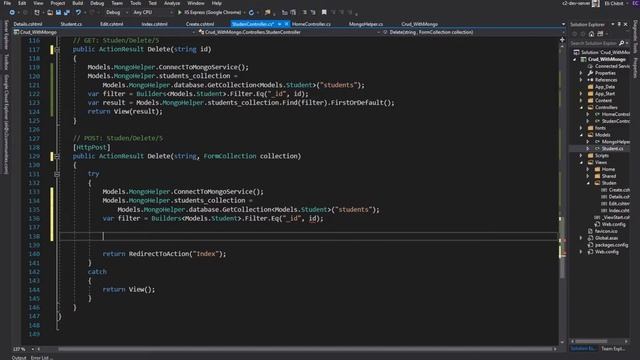
Task: Click the Solution Explorer Home icon
Action: coord(591,34)
